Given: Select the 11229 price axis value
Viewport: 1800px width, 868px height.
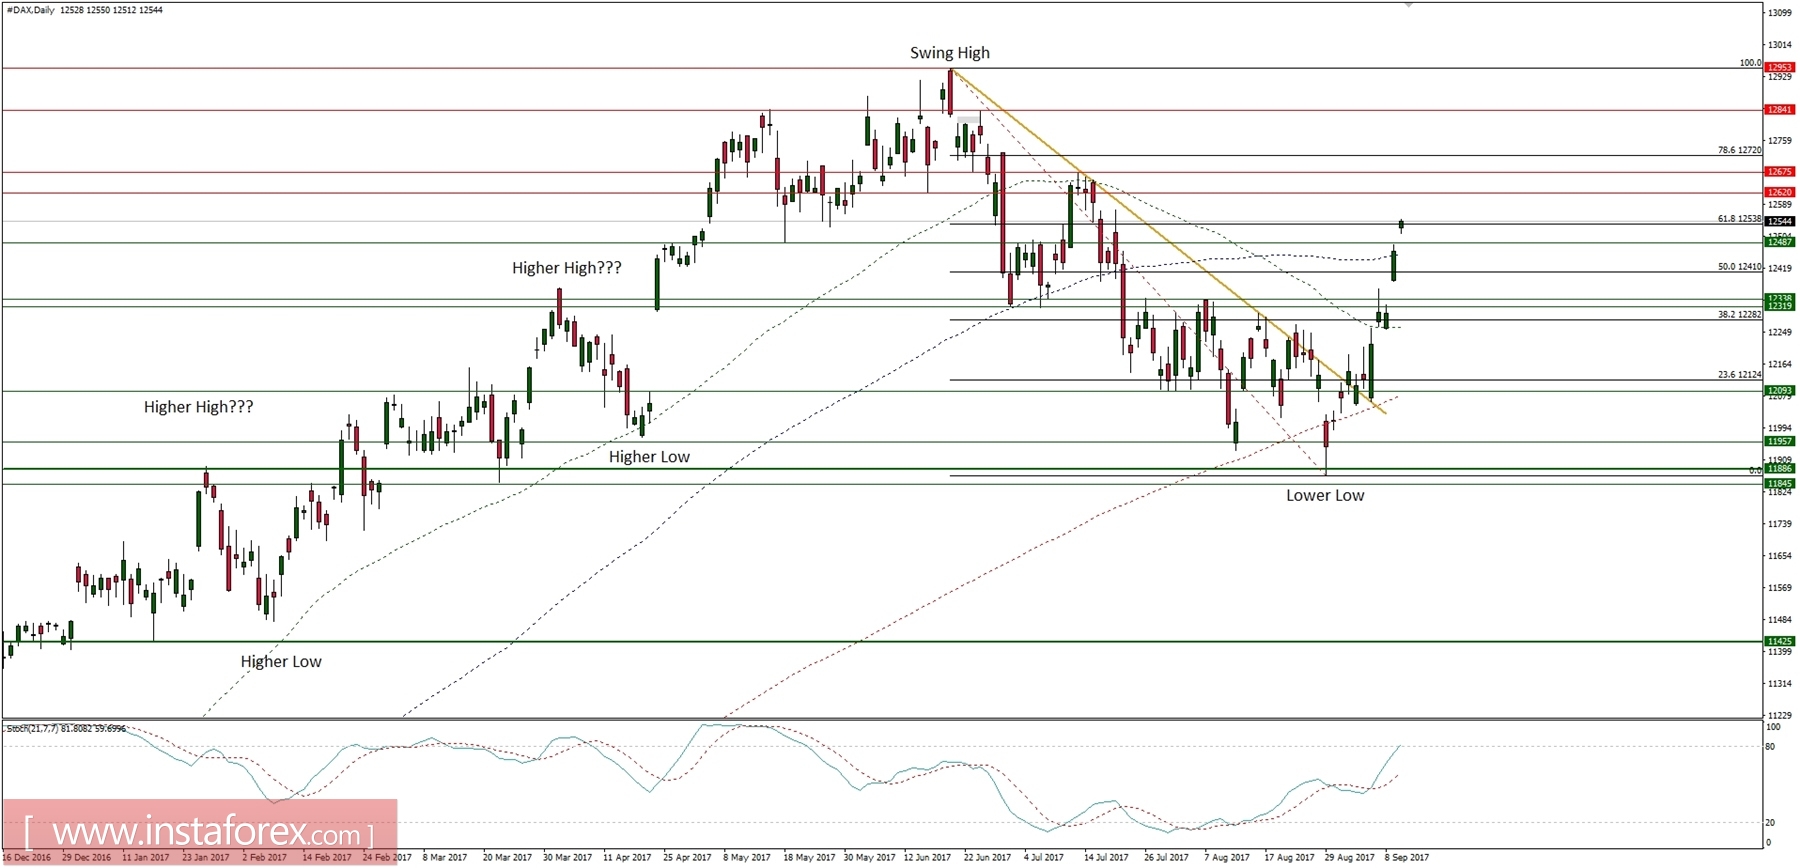Looking at the screenshot, I should tap(1779, 716).
